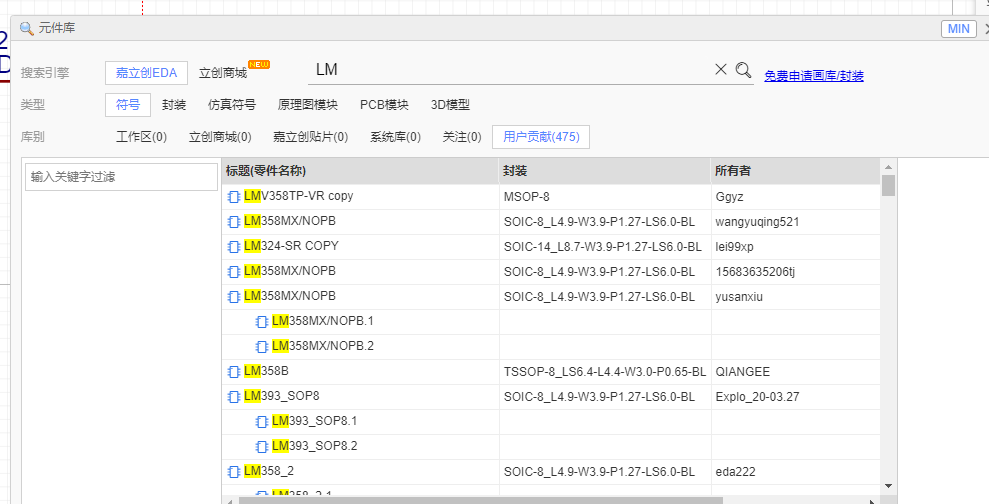The width and height of the screenshot is (989, 504).
Task: Click the sub-part icon for LM393_SOP8.2
Action: click(262, 446)
